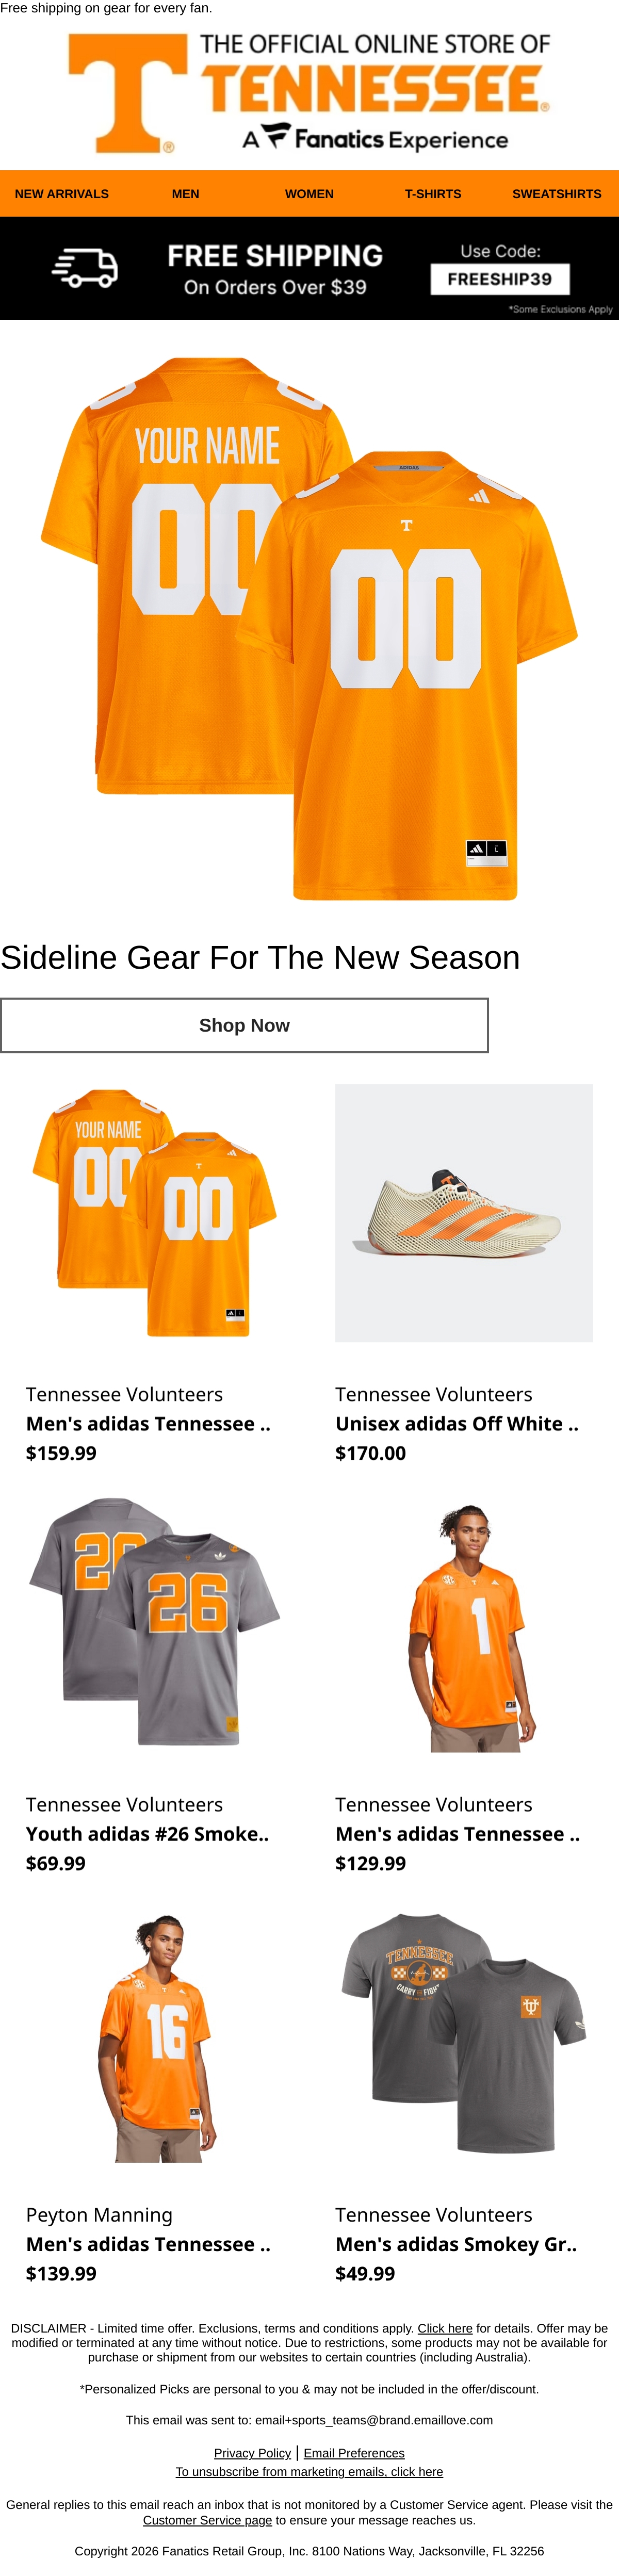This screenshot has height=2576, width=619.
Task: Open the Email Preferences link
Action: click(354, 2452)
